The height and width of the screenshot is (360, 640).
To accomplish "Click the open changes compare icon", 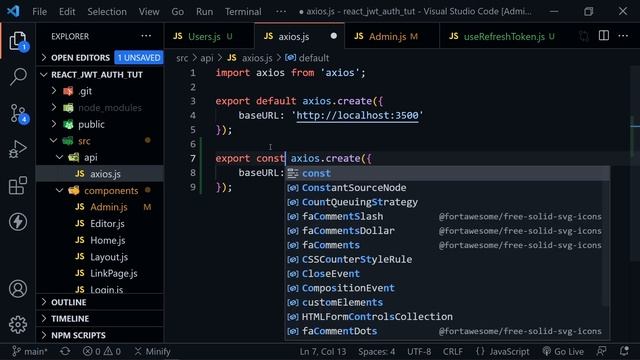I will point(584,36).
